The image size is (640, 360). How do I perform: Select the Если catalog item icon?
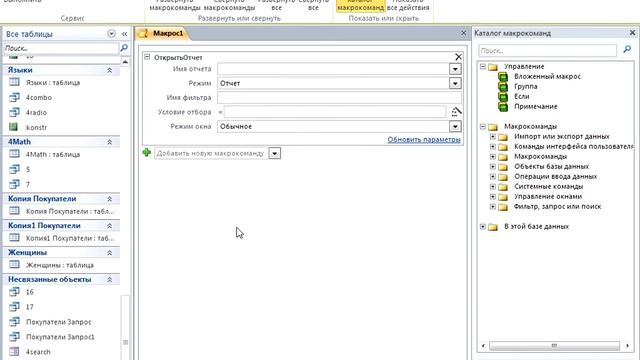tap(503, 96)
